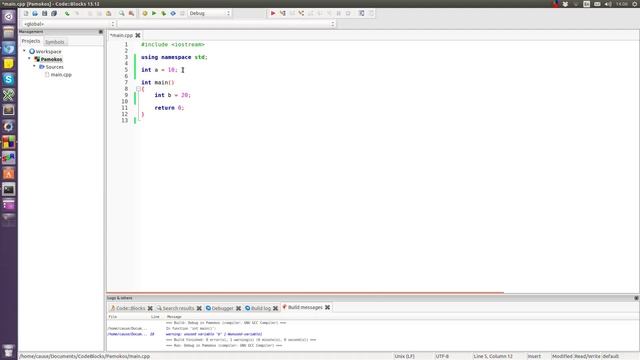Open the Debugging windows icon
The image size is (640, 360).
click(362, 13)
